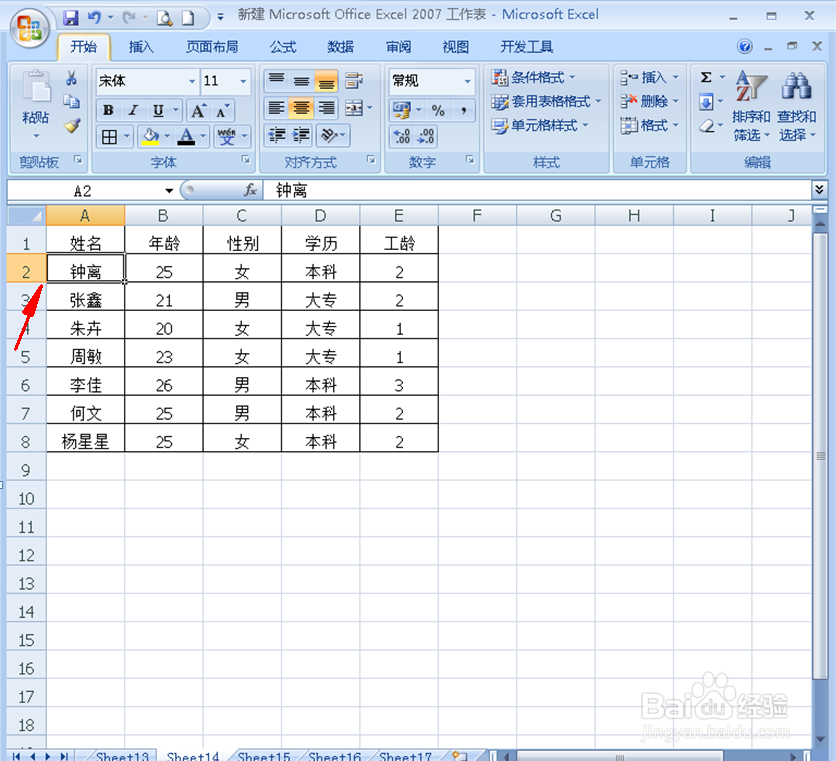Switch to the 插入 ribbon tab
The width and height of the screenshot is (836, 761).
(141, 47)
